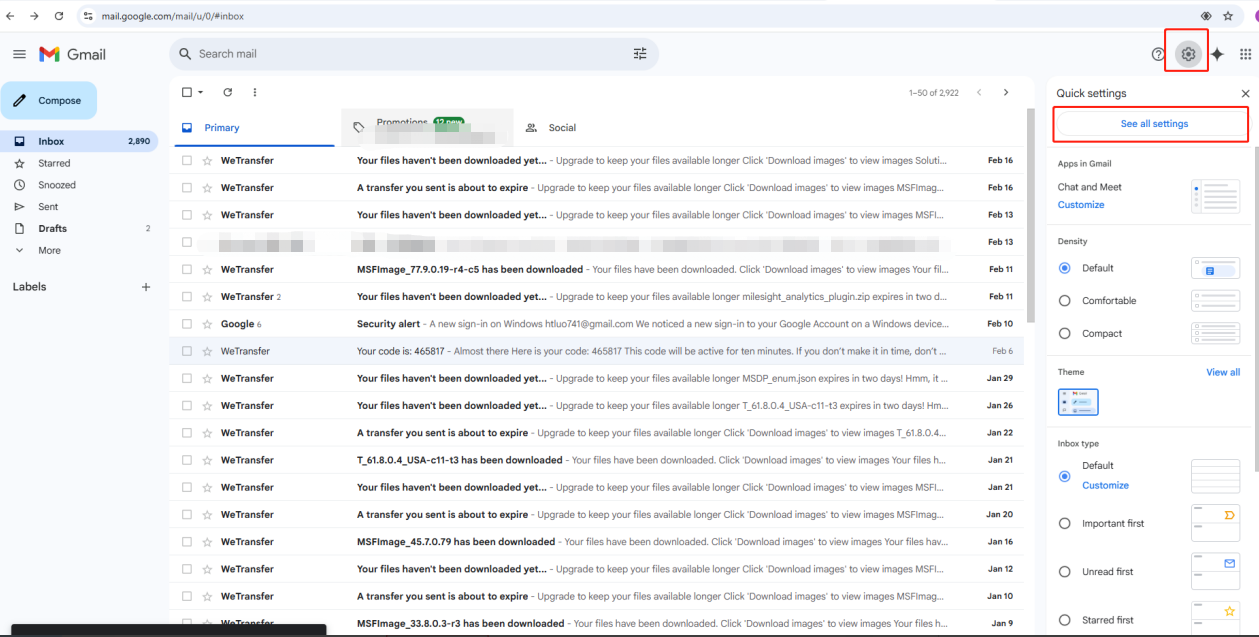This screenshot has width=1259, height=637.
Task: Click See all settings
Action: 1154,124
